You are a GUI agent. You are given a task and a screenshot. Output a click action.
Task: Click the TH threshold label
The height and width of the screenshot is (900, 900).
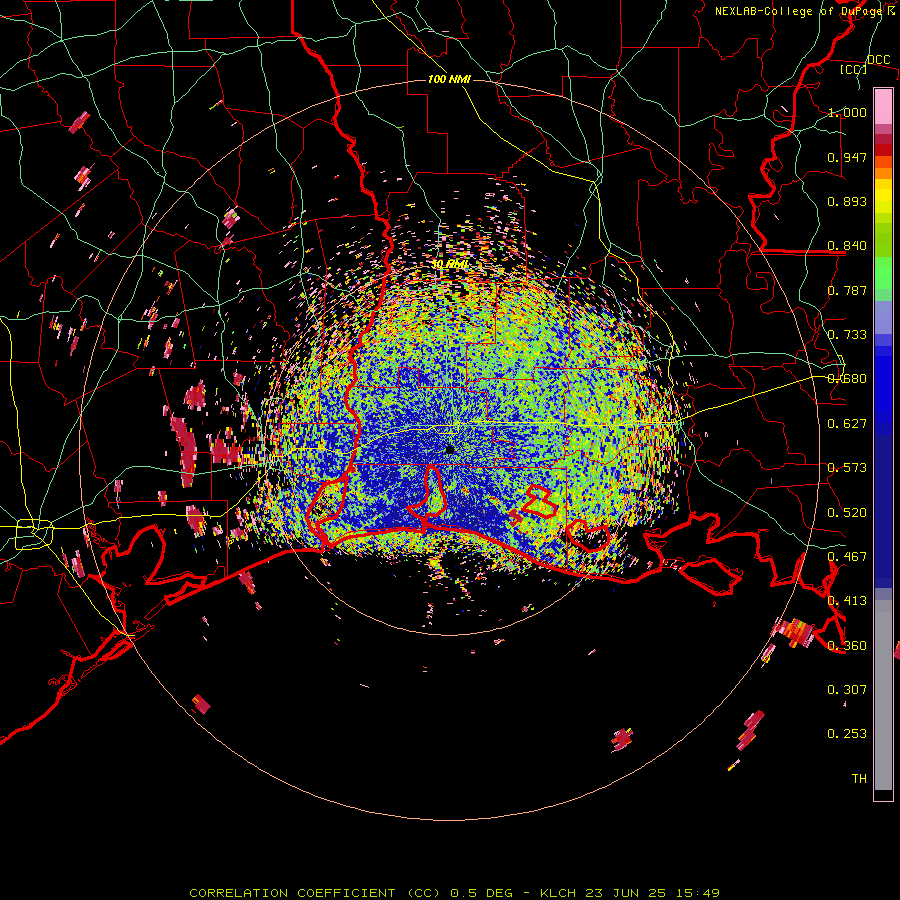[x=859, y=779]
